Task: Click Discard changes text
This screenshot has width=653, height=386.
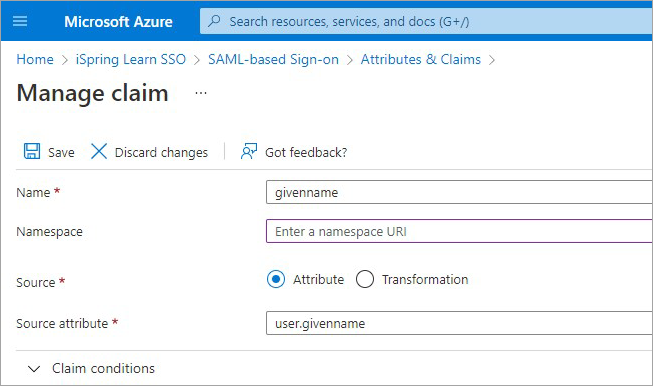Action: tap(161, 152)
